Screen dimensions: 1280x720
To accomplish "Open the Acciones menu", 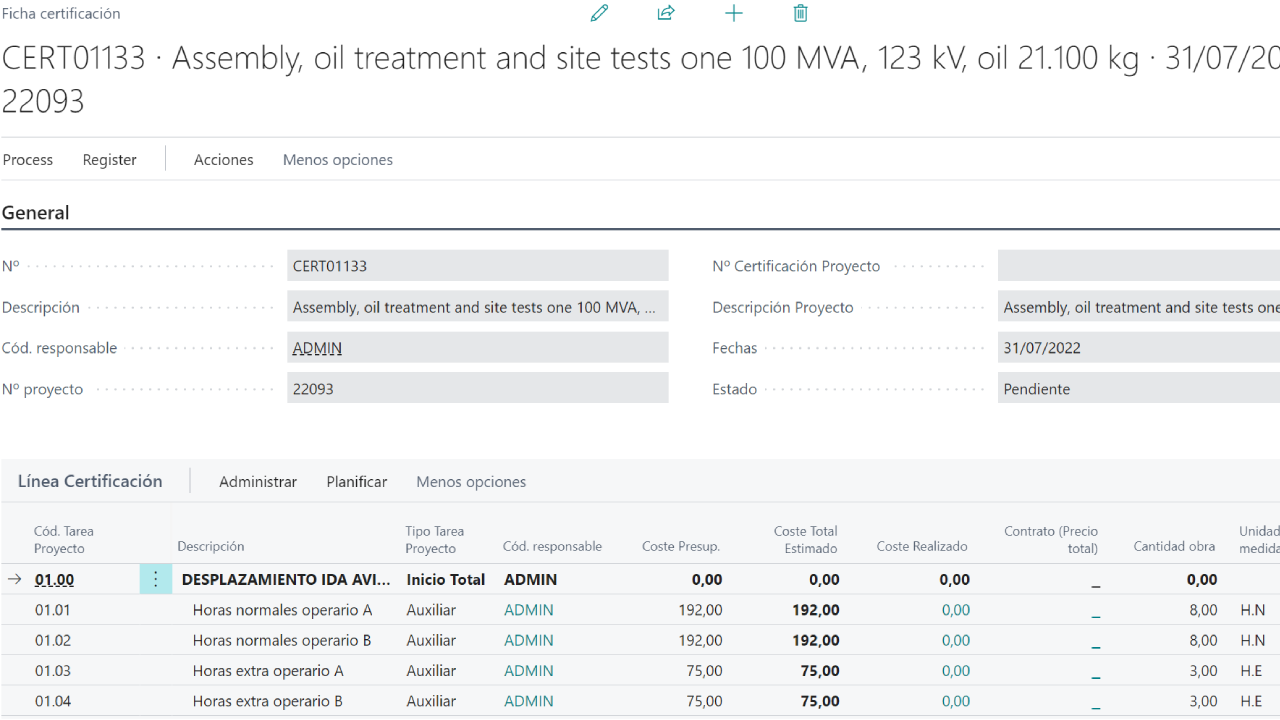I will click(223, 160).
